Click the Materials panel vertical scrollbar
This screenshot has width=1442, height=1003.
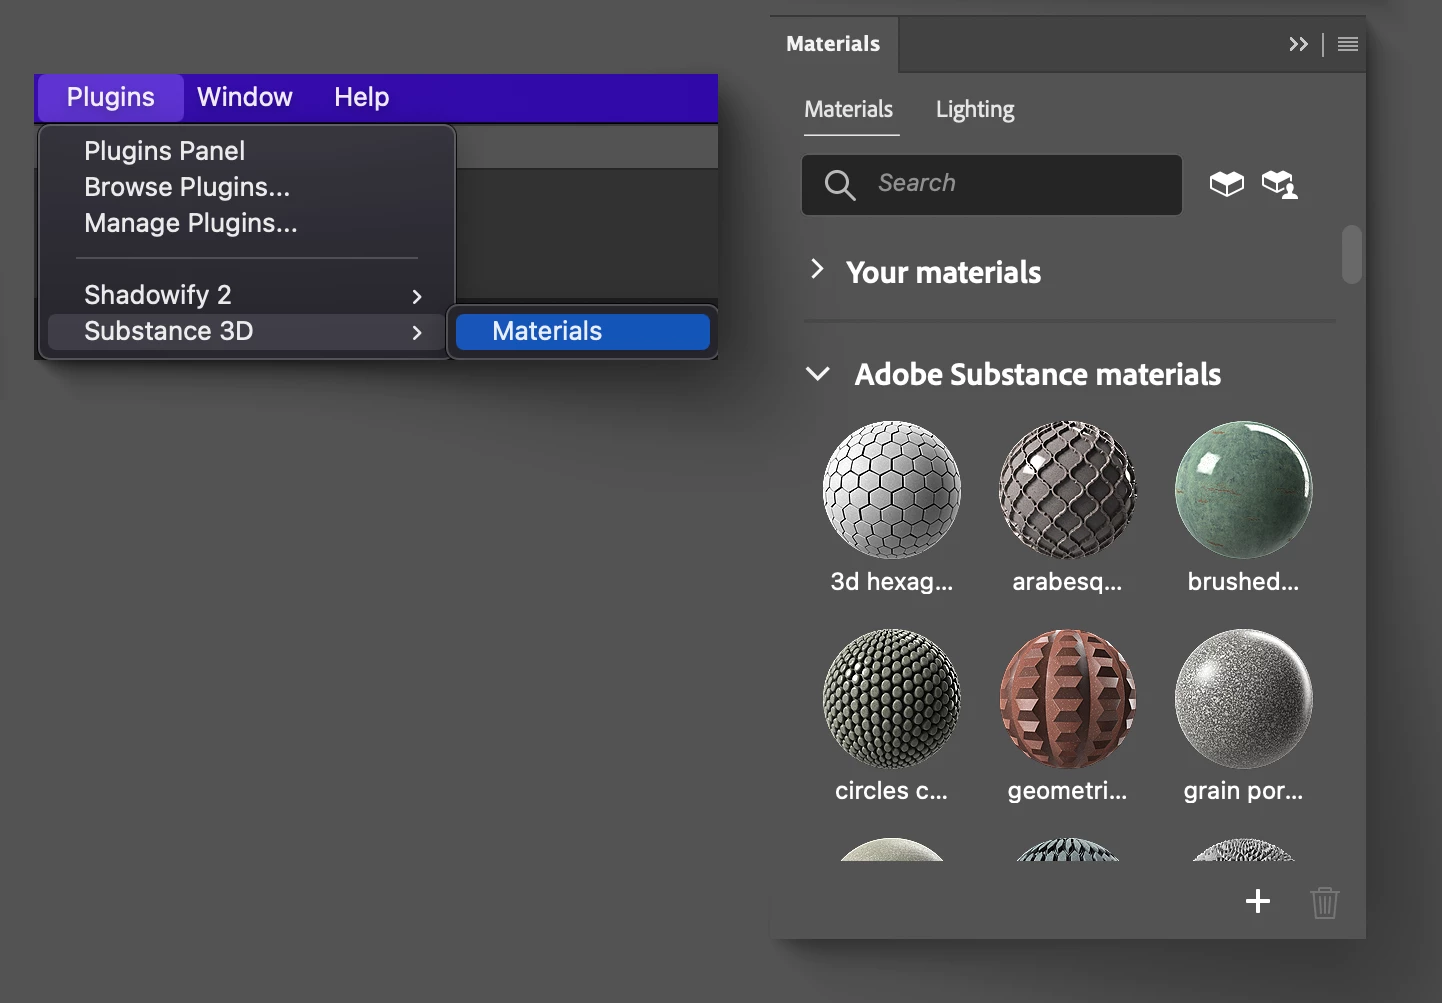[1352, 255]
